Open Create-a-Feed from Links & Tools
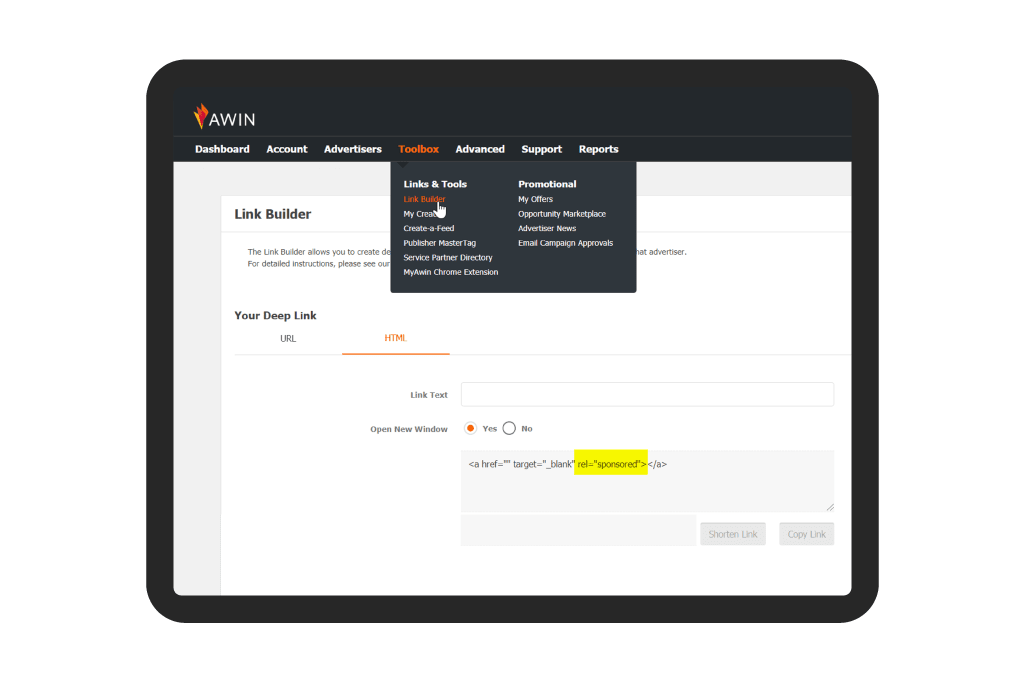 [428, 228]
